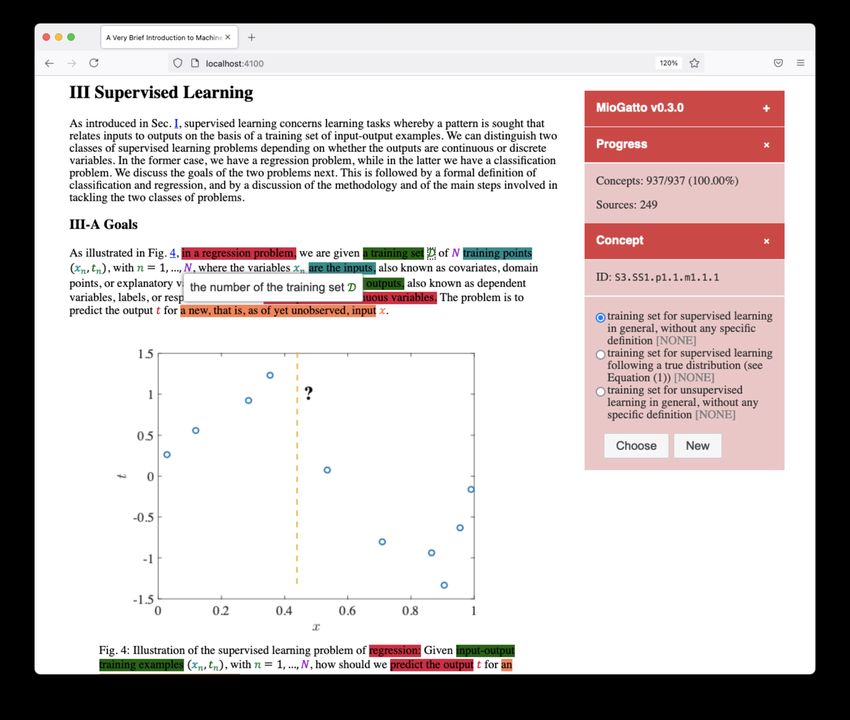
Task: Select the boxed symbol 𝒟 after 'a training set'
Action: (x=431, y=253)
